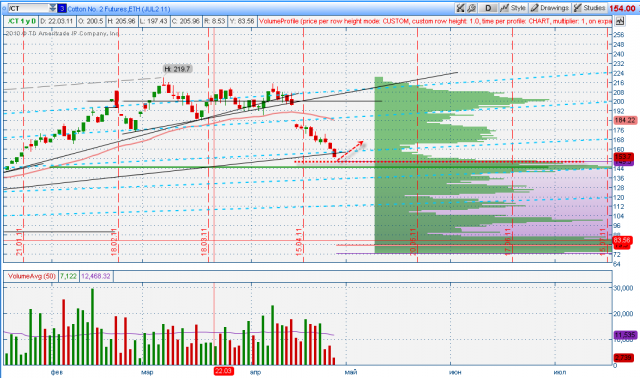Click the 184.22 red price bubble
The image size is (640, 378).
pos(625,120)
